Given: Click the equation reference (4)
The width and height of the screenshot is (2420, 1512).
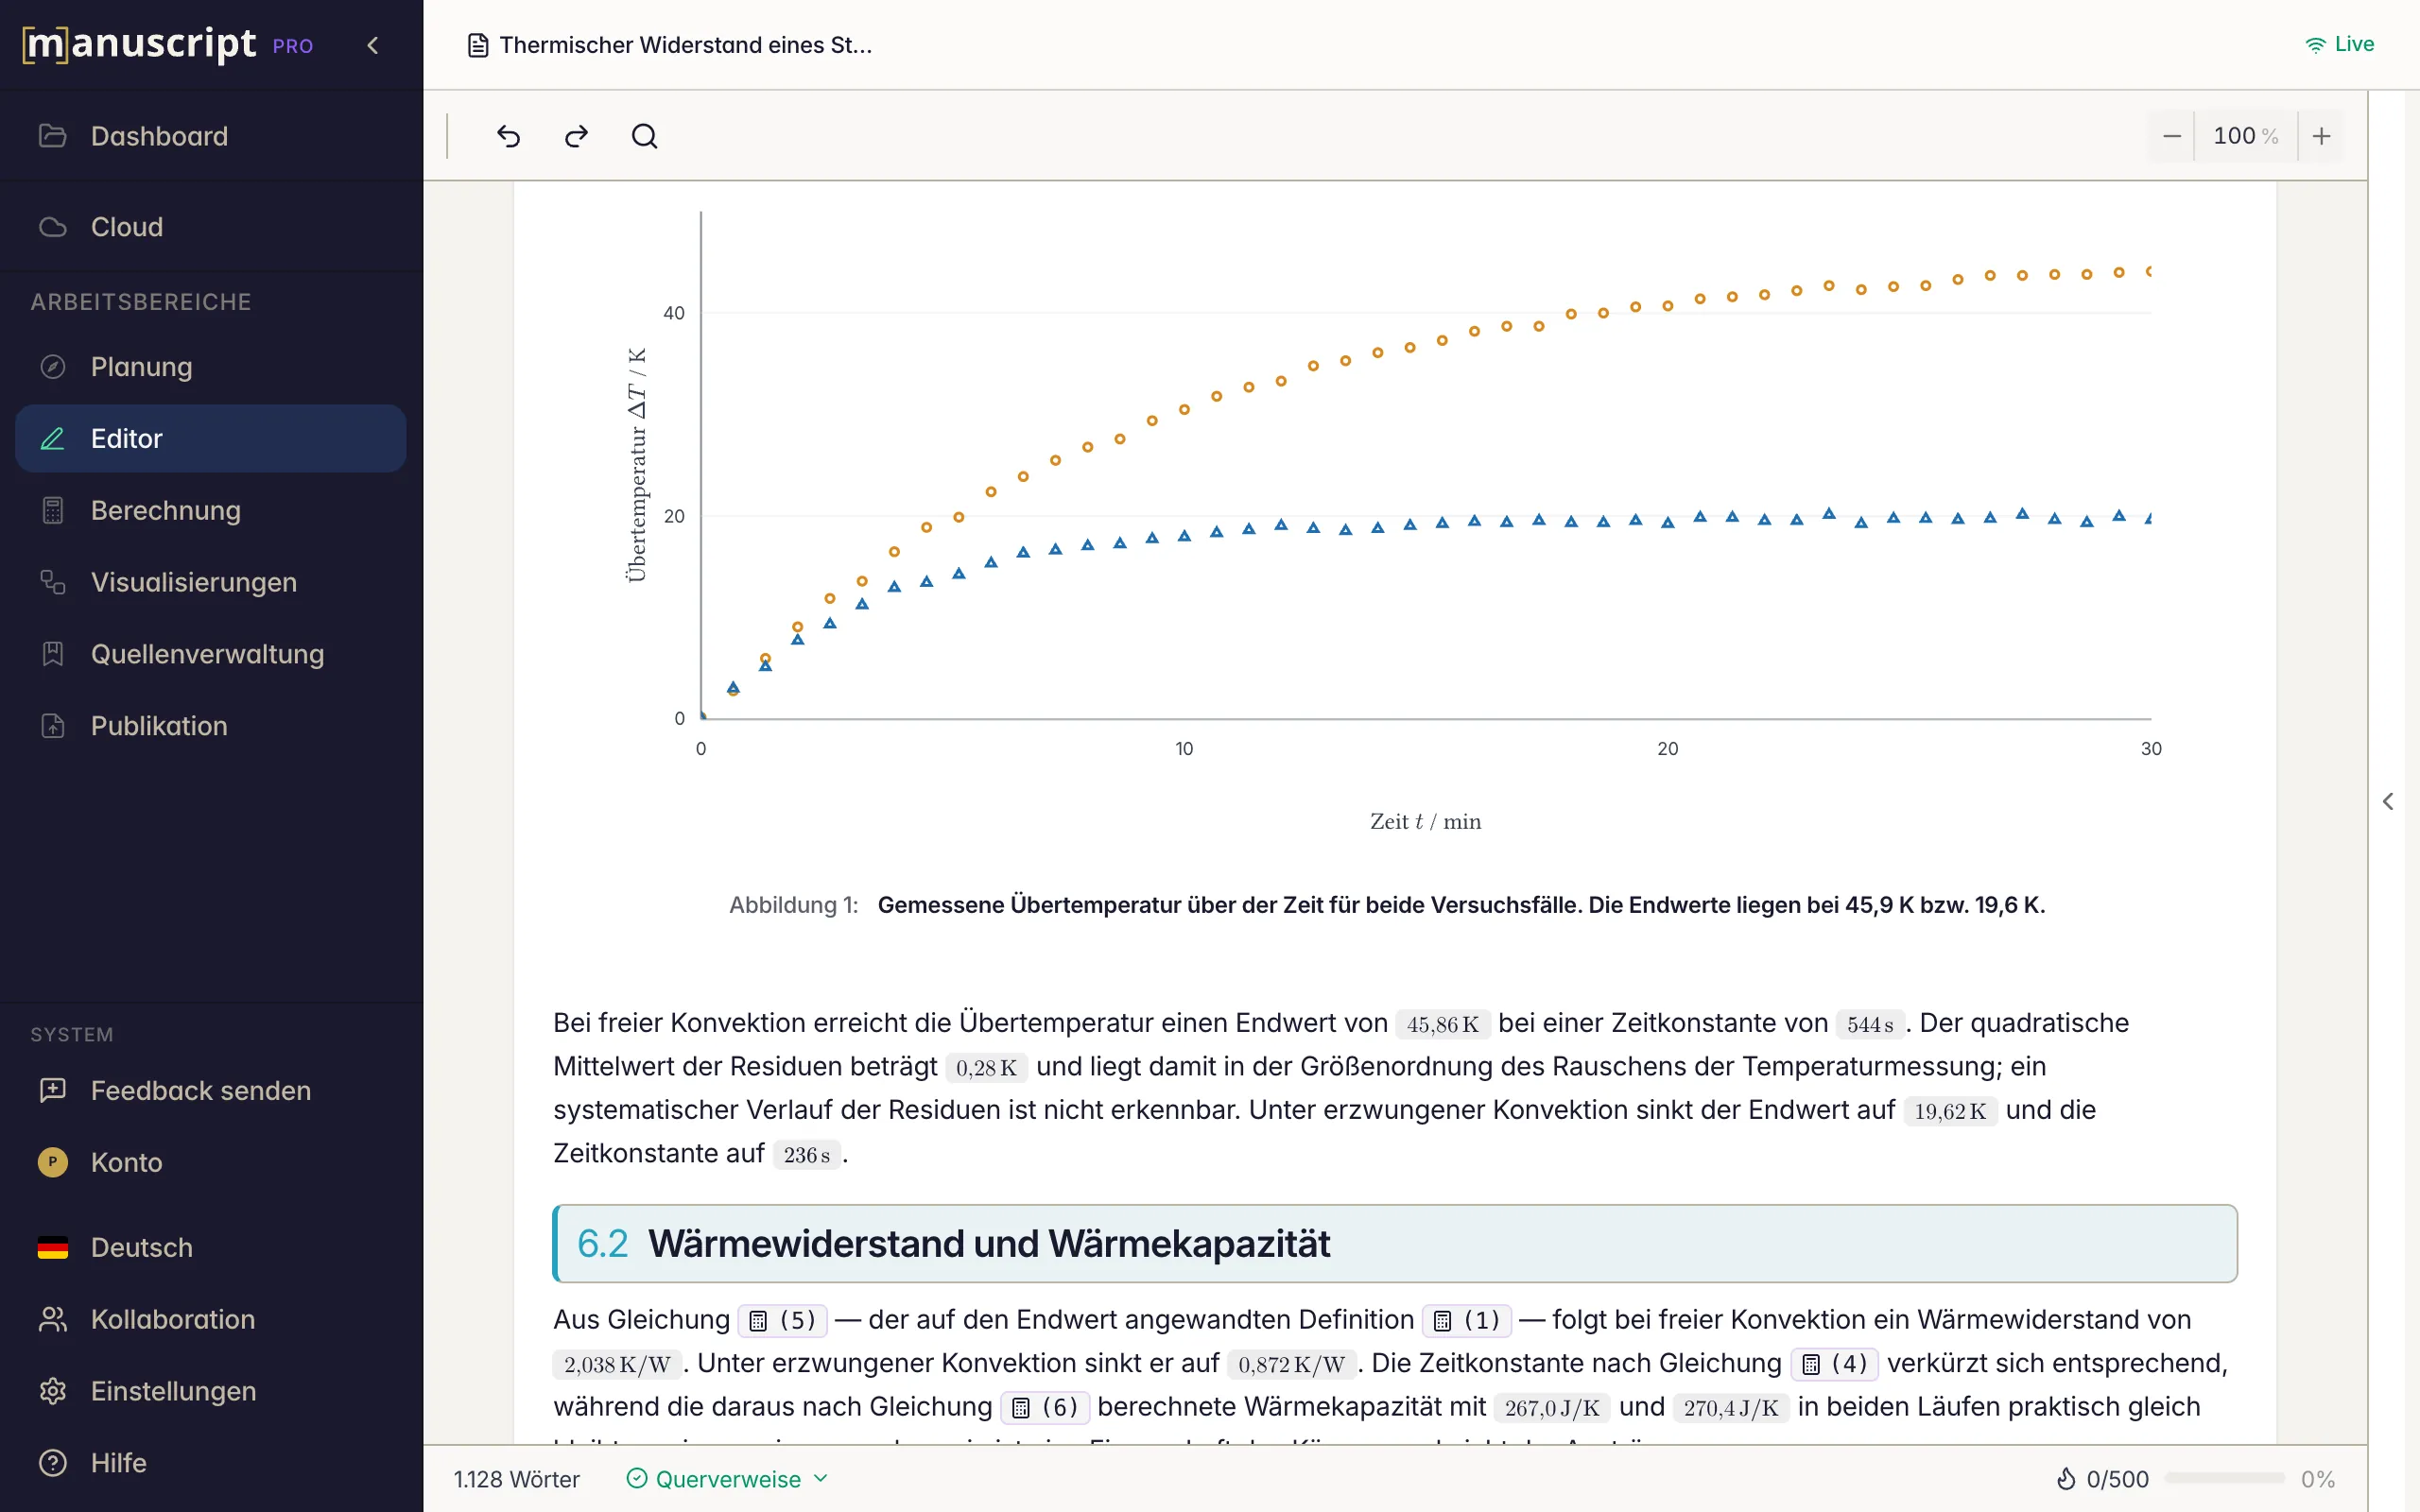Looking at the screenshot, I should pyautogui.click(x=1835, y=1364).
